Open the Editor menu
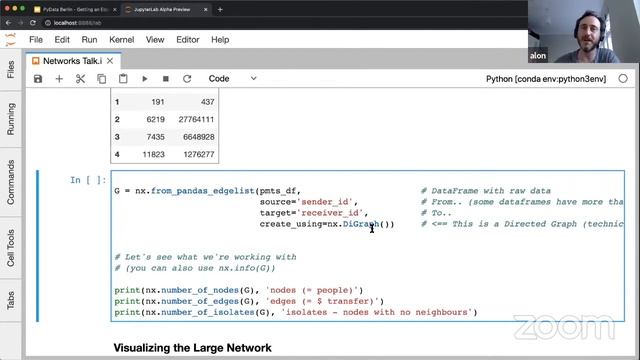This screenshot has height=360, width=640. pyautogui.click(x=188, y=40)
